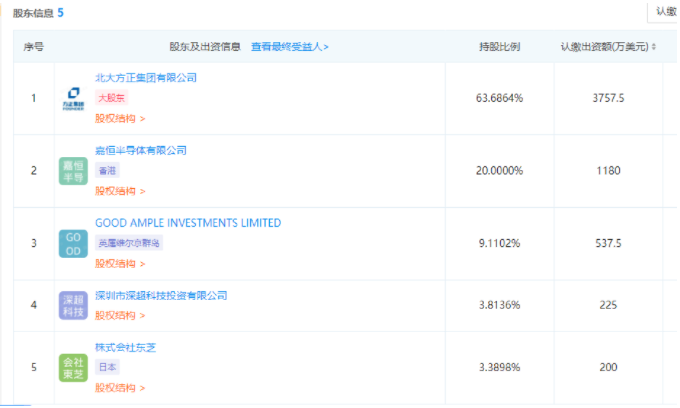Open 查看最终受益人 link in the header
Screen dimensions: 680x408
[289, 47]
